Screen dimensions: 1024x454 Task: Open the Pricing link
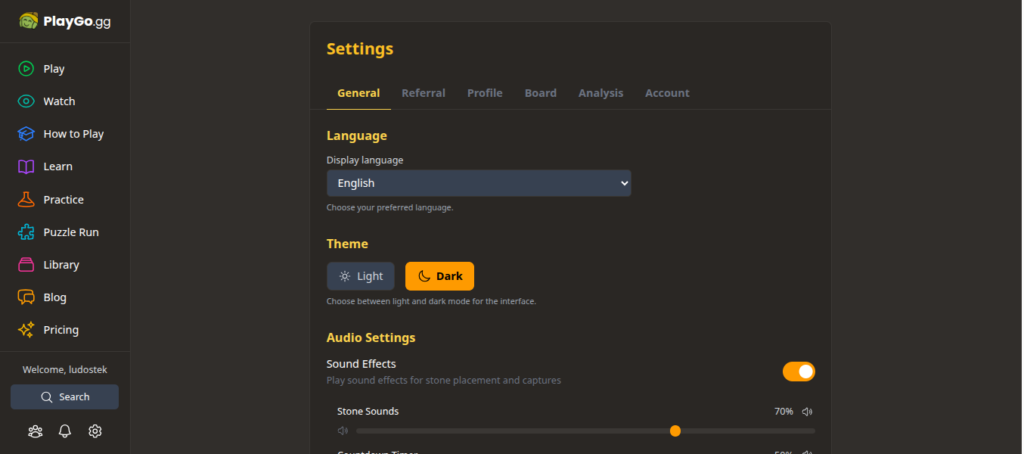pyautogui.click(x=60, y=330)
